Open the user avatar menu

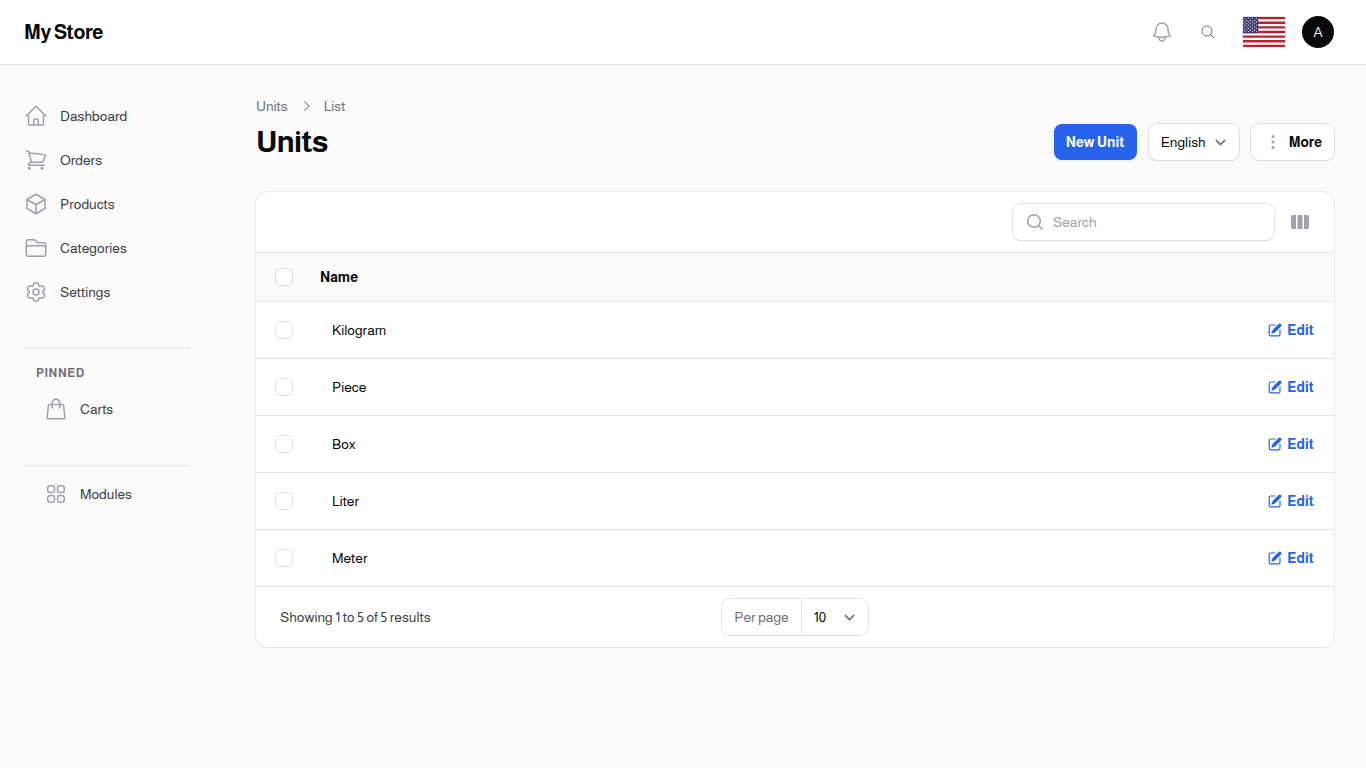1317,32
